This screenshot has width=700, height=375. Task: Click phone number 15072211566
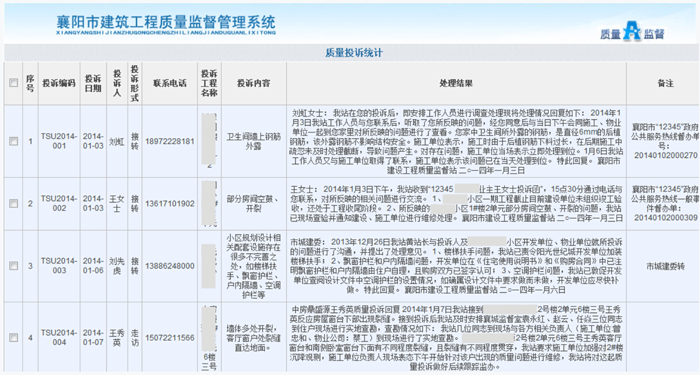tap(170, 338)
